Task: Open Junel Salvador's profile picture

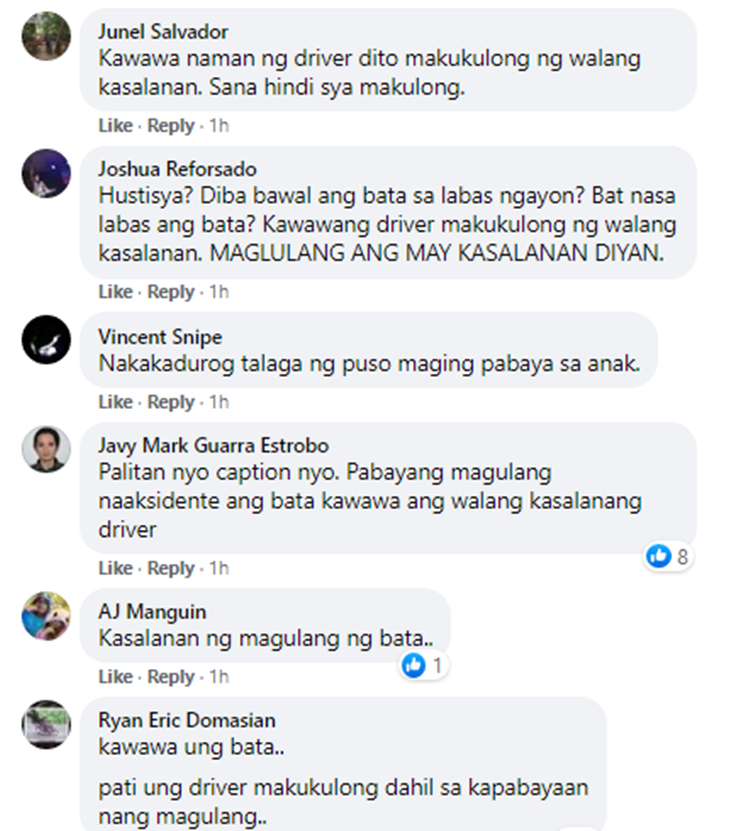Action: 46,36
